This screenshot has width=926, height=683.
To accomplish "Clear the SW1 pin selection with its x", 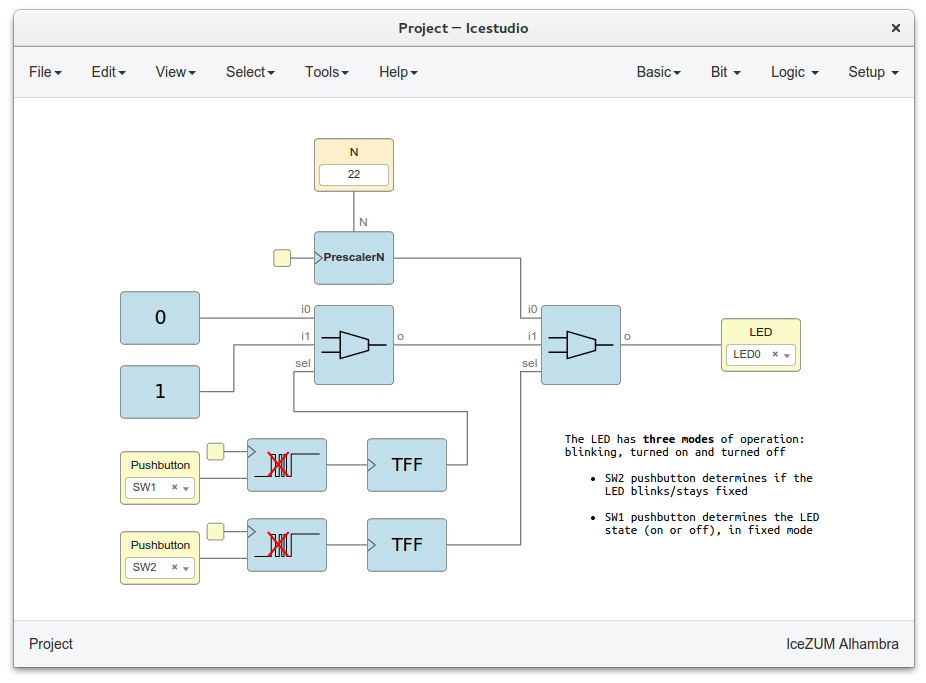I will 174,487.
